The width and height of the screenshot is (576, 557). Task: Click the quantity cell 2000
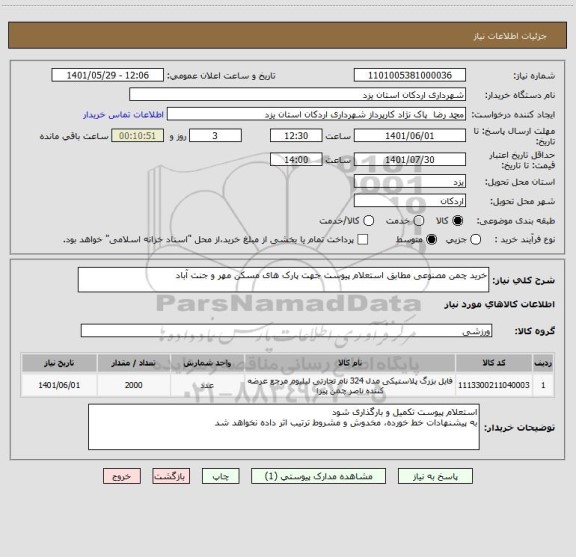point(133,385)
